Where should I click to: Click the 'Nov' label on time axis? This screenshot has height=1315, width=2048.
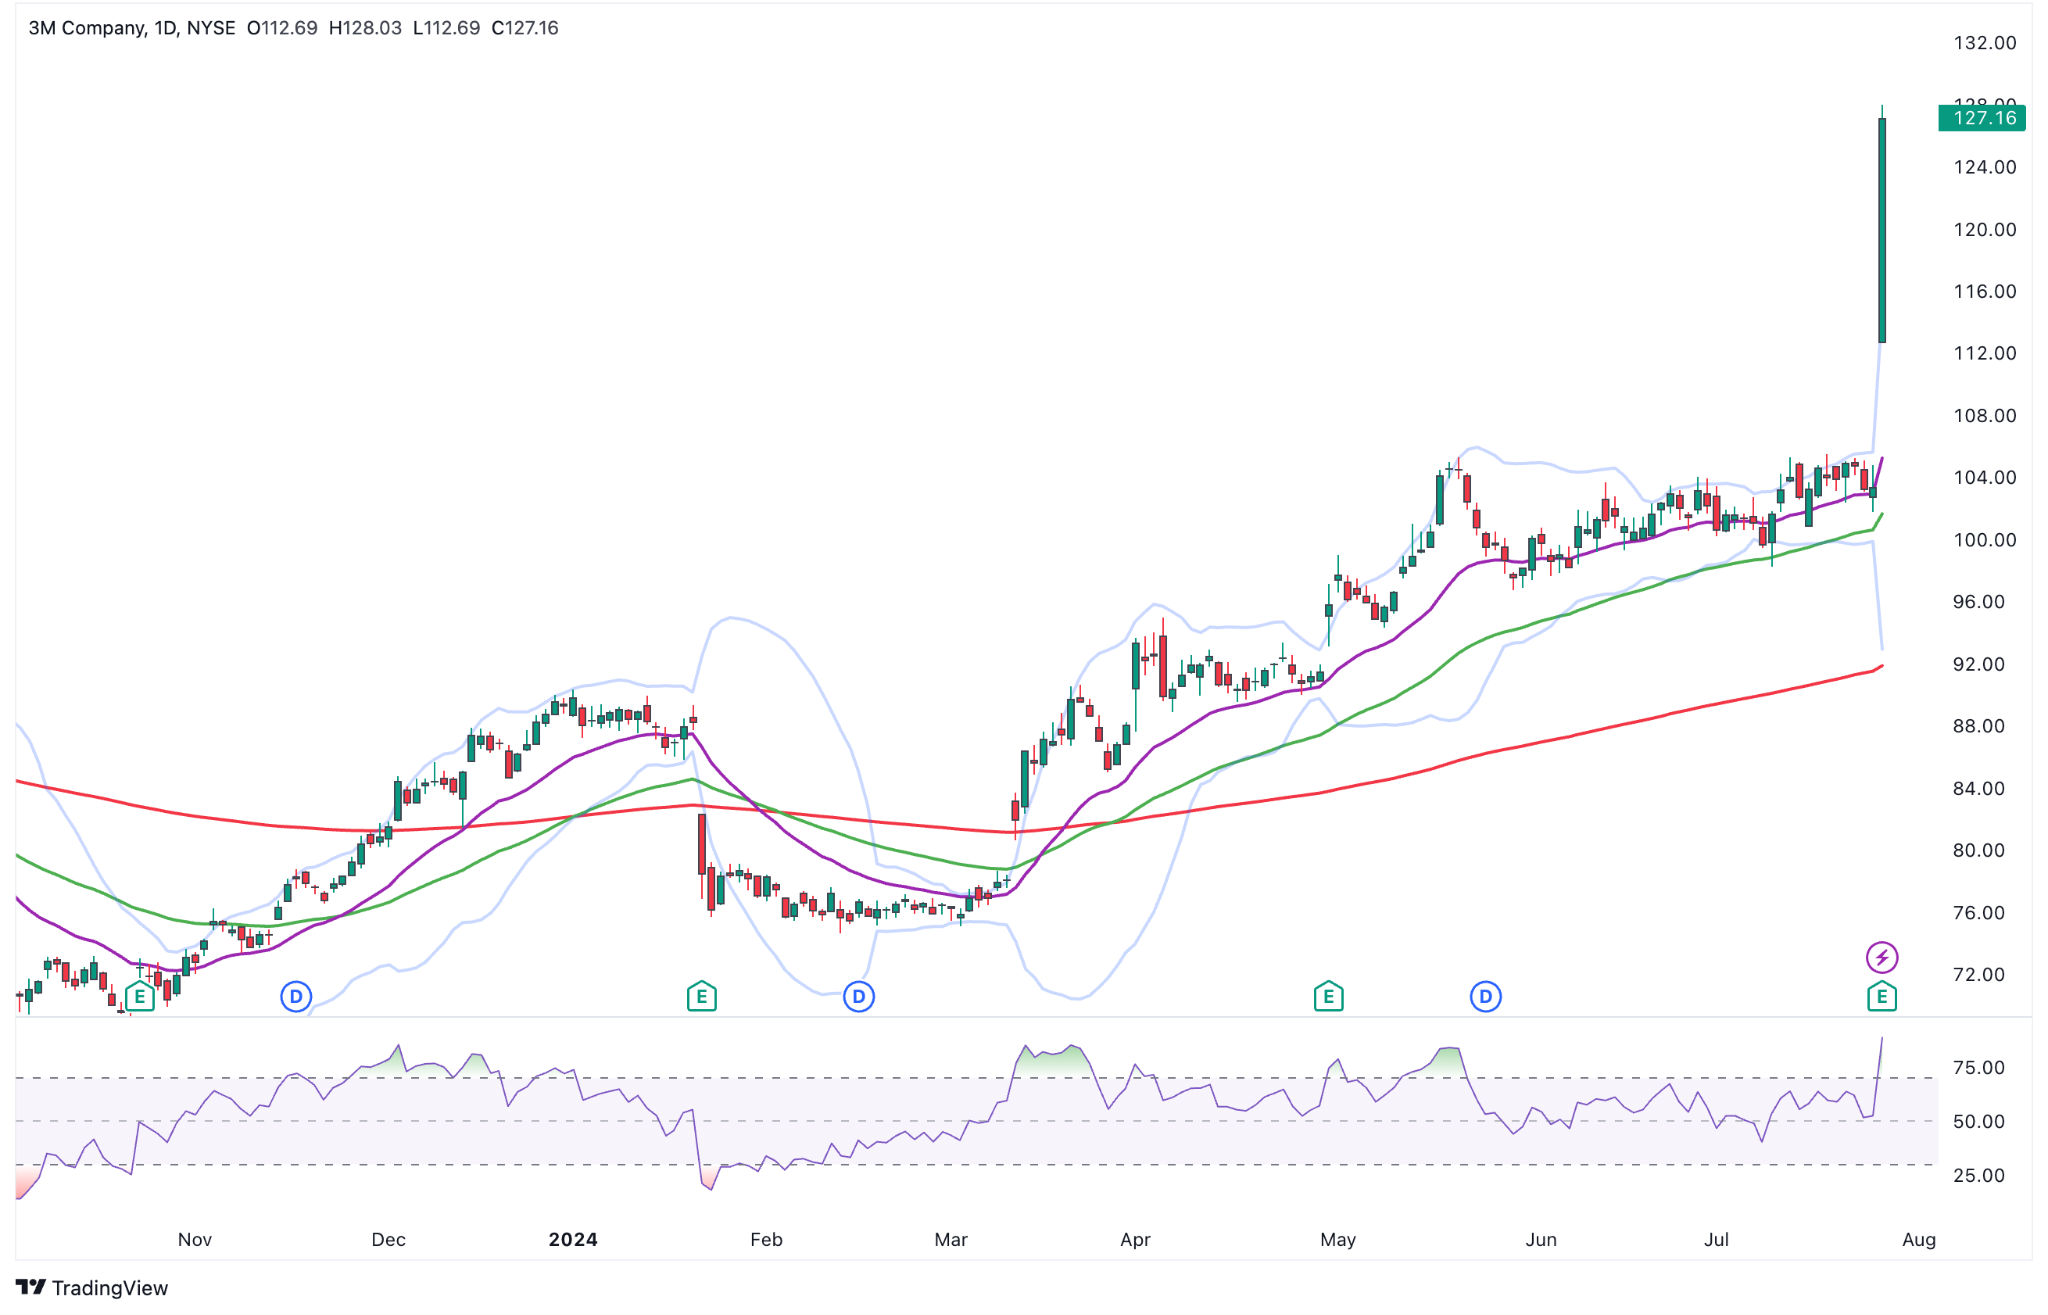(195, 1239)
